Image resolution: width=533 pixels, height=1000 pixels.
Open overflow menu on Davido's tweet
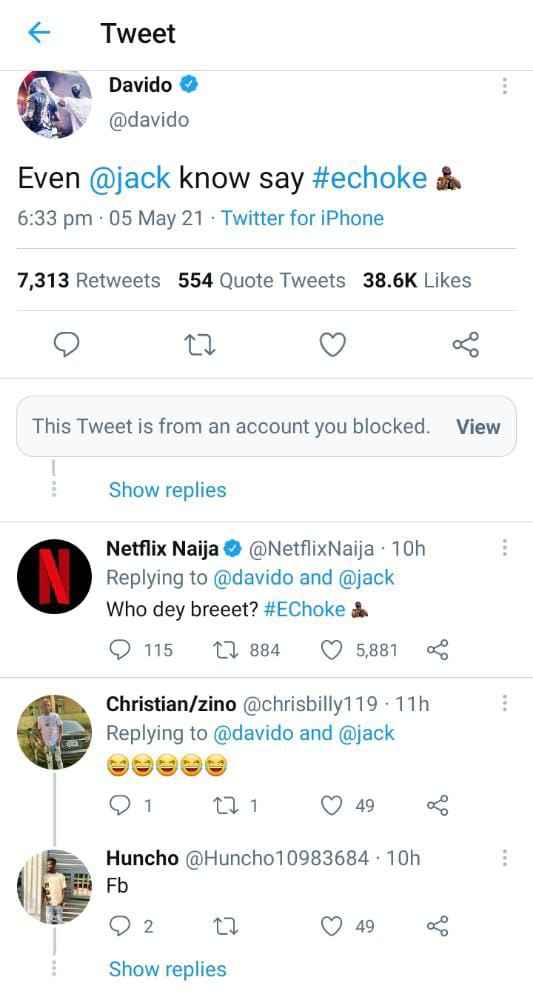504,86
